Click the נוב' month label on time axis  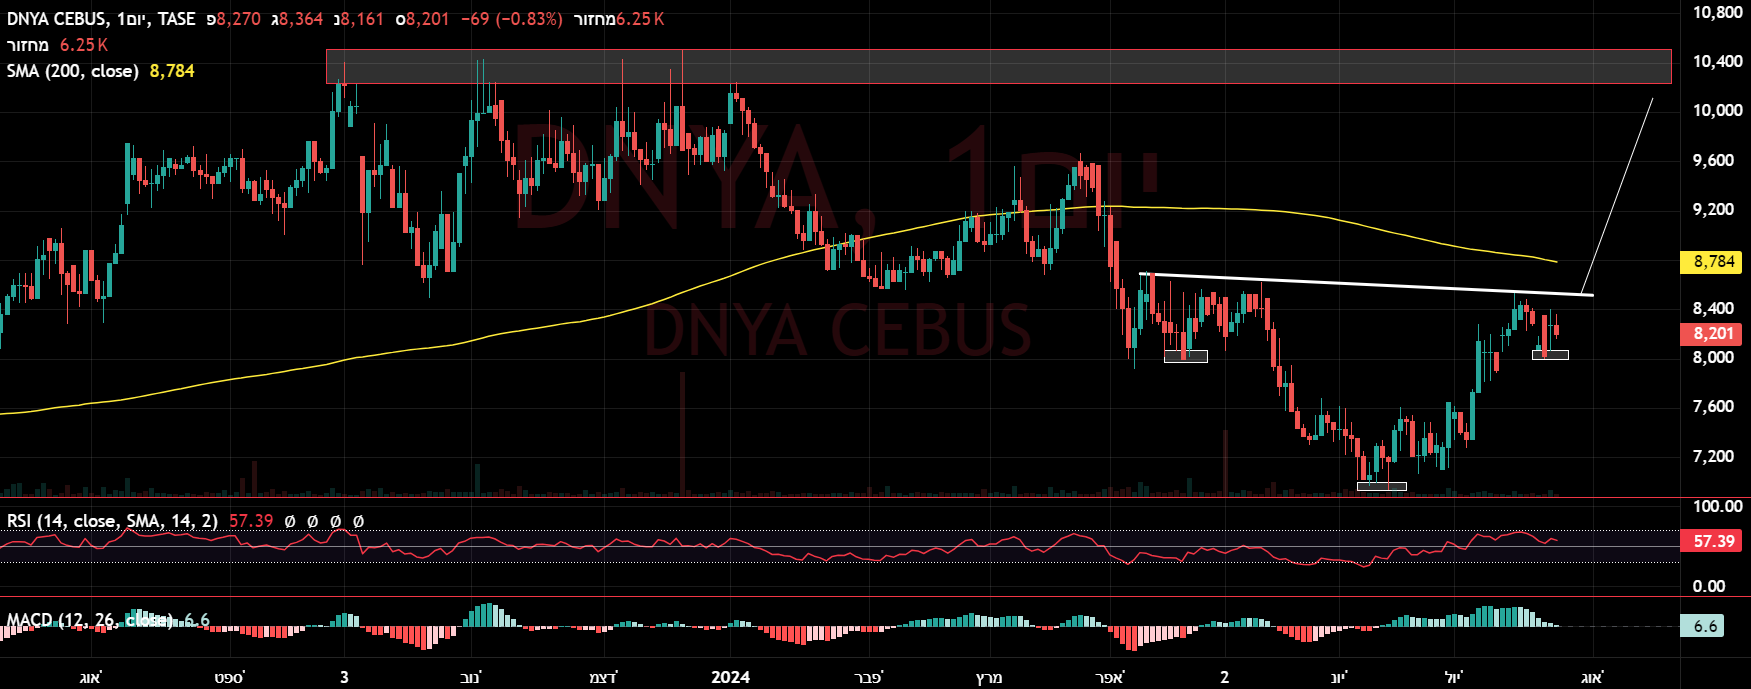(x=469, y=678)
